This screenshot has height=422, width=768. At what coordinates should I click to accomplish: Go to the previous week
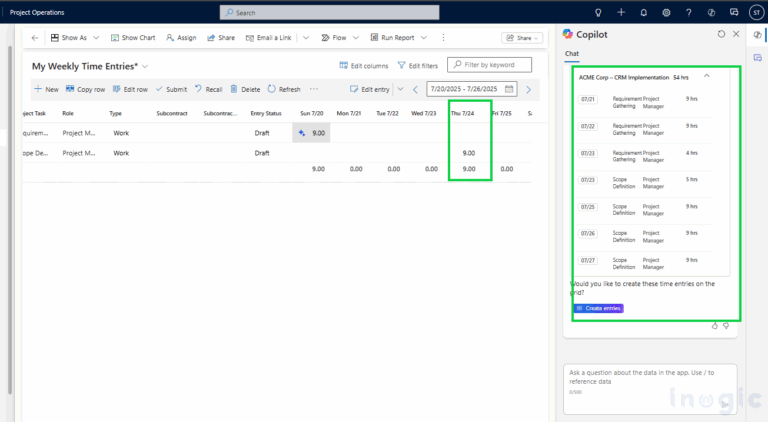tap(415, 90)
